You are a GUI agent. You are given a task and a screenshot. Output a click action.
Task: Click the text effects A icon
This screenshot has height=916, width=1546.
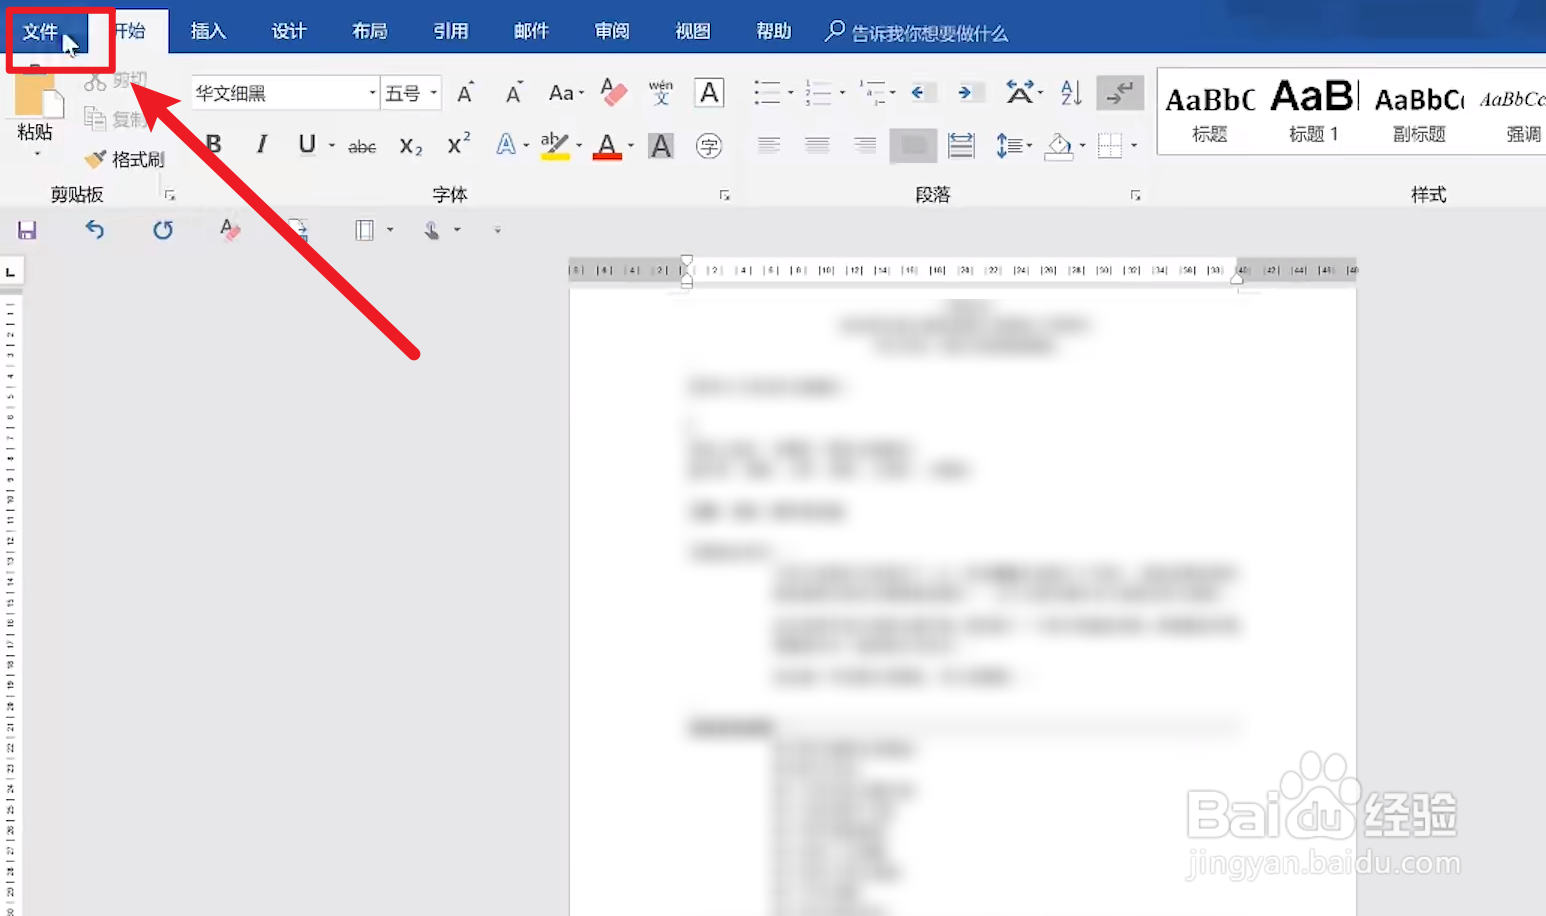click(506, 145)
